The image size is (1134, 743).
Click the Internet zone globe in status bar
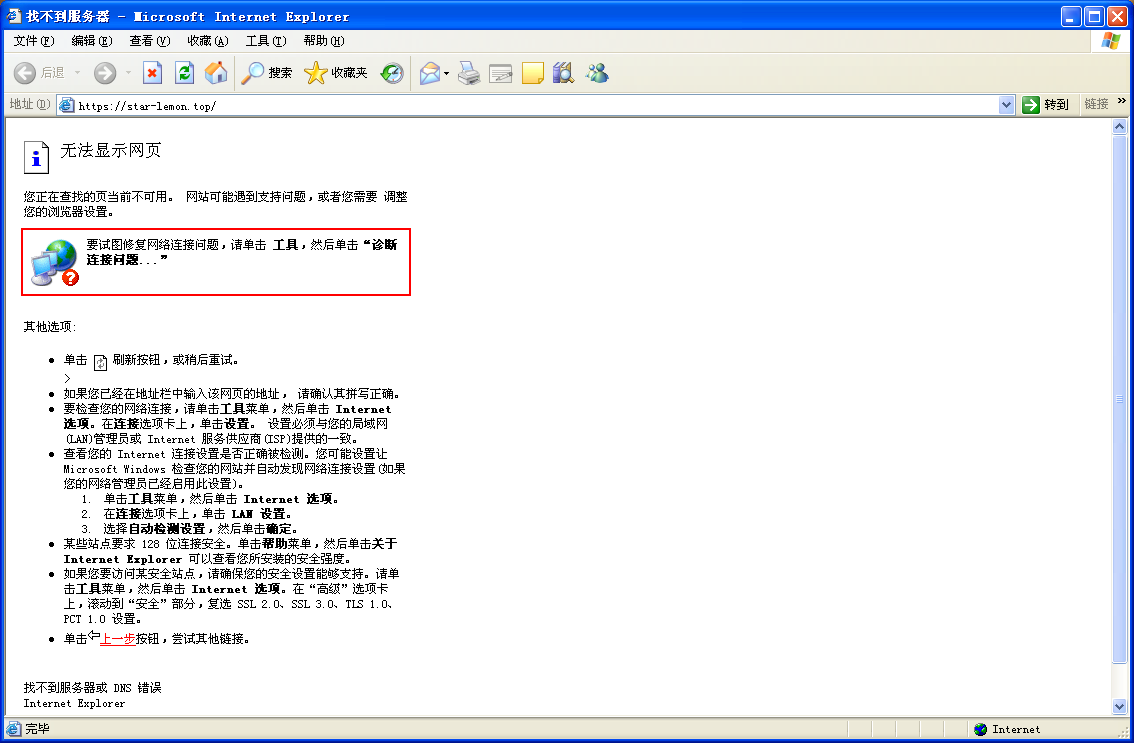point(981,729)
